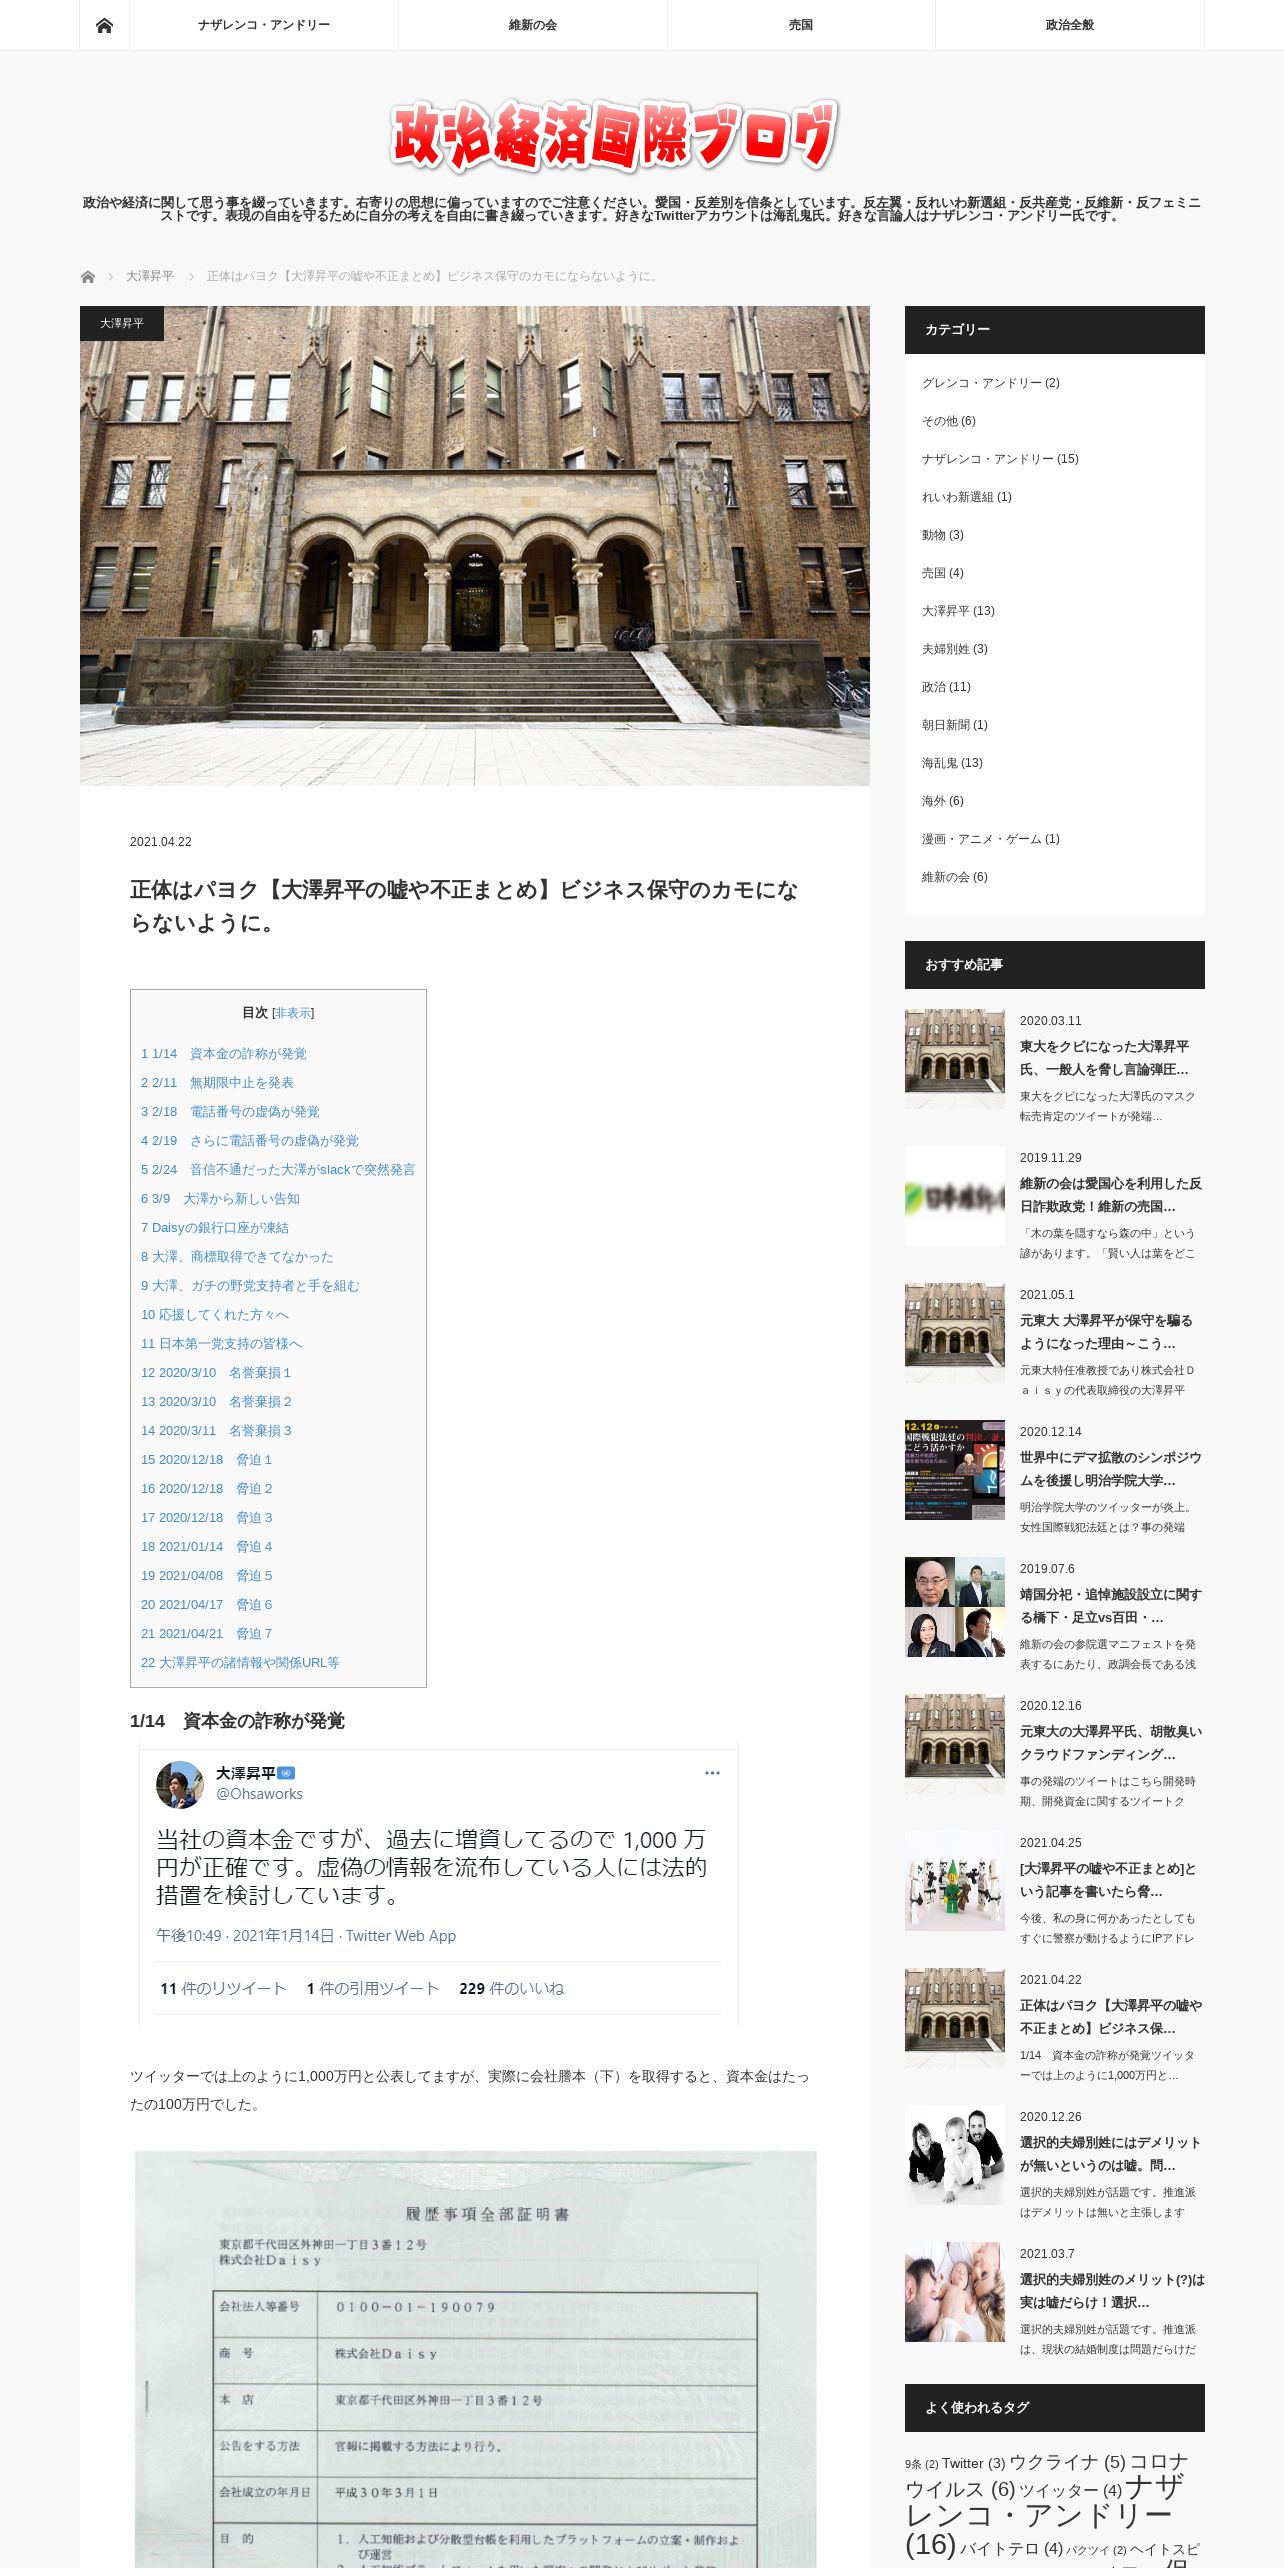Jump to 2021/04/21 脅迫7 entry
This screenshot has width=1284, height=2568.
tap(206, 1634)
